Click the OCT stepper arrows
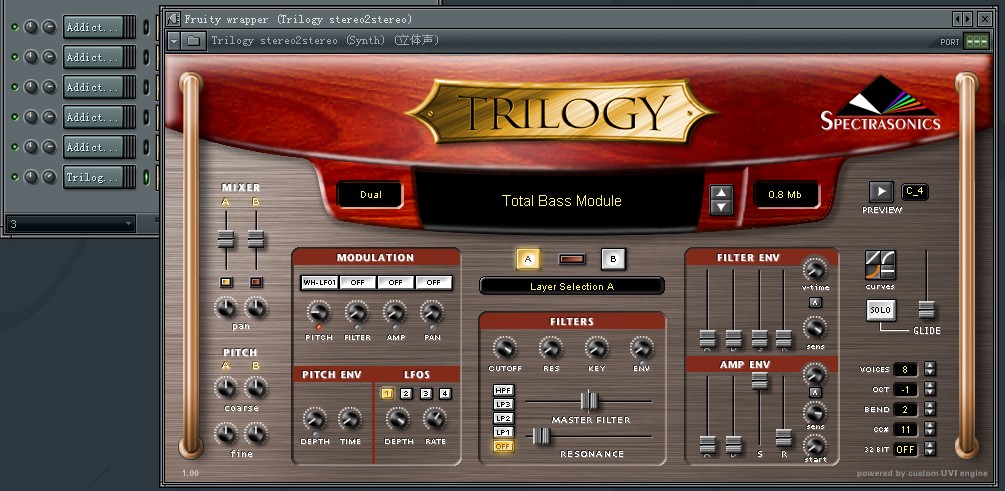The width and height of the screenshot is (1005, 491). tap(929, 389)
